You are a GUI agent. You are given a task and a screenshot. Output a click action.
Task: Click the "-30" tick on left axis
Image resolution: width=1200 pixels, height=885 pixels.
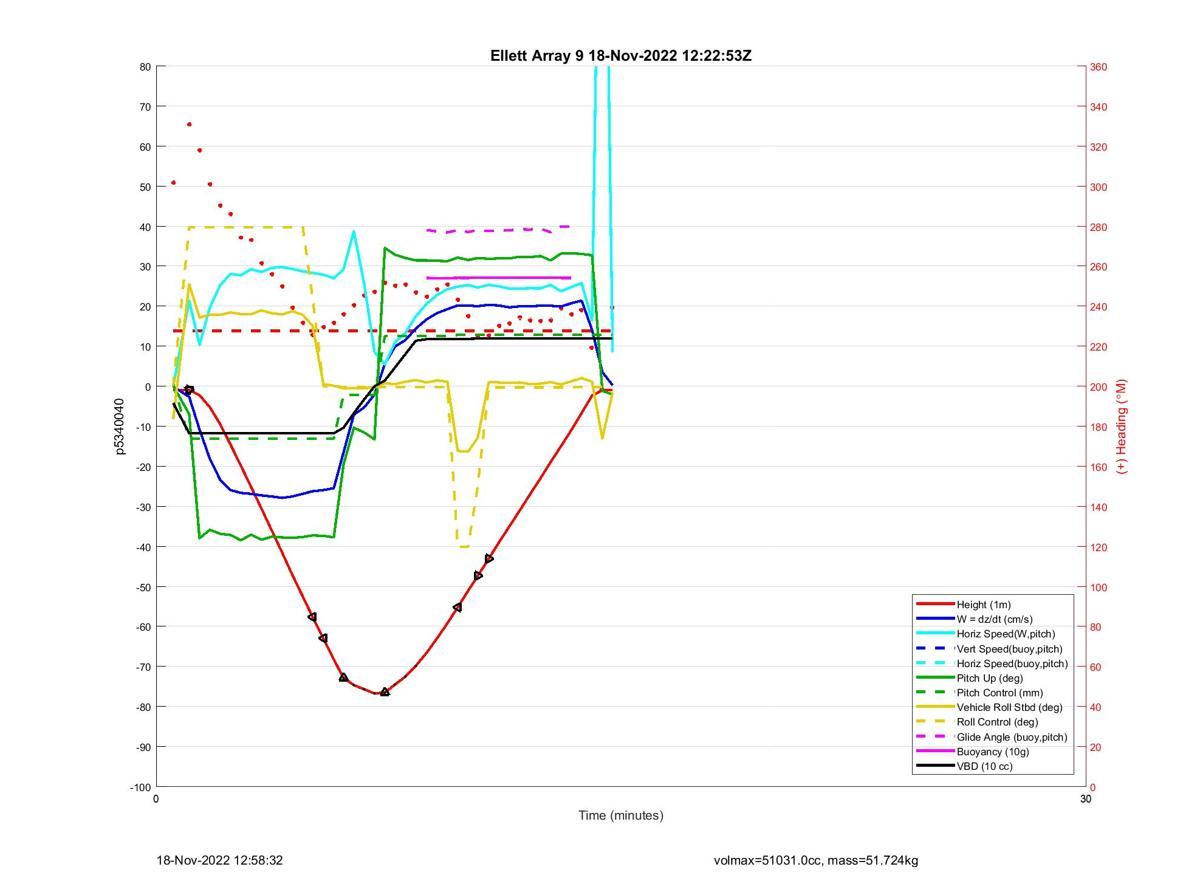(143, 507)
